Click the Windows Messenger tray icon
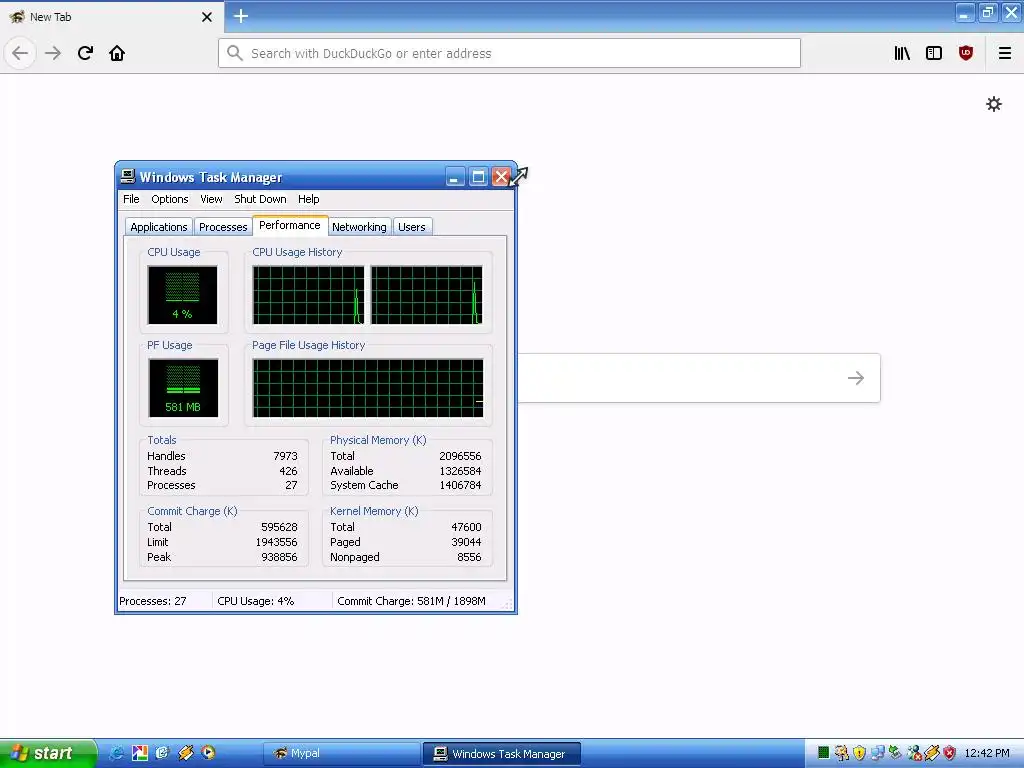 (x=914, y=753)
